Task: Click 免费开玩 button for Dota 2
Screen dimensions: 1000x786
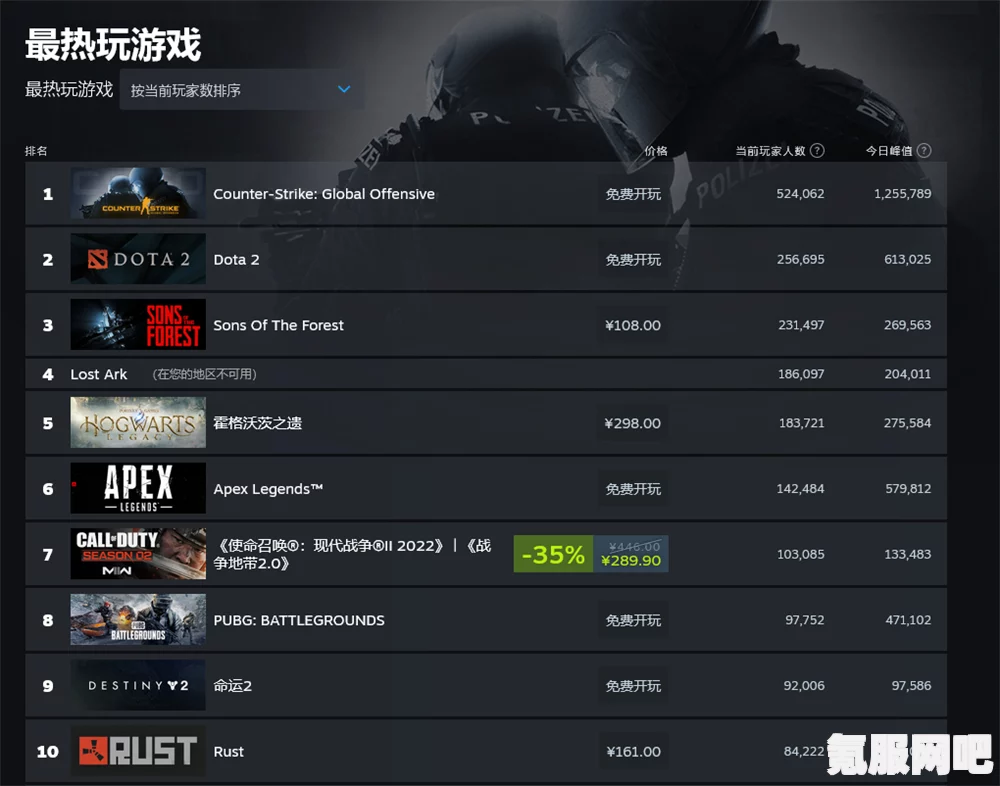Action: pos(633,260)
